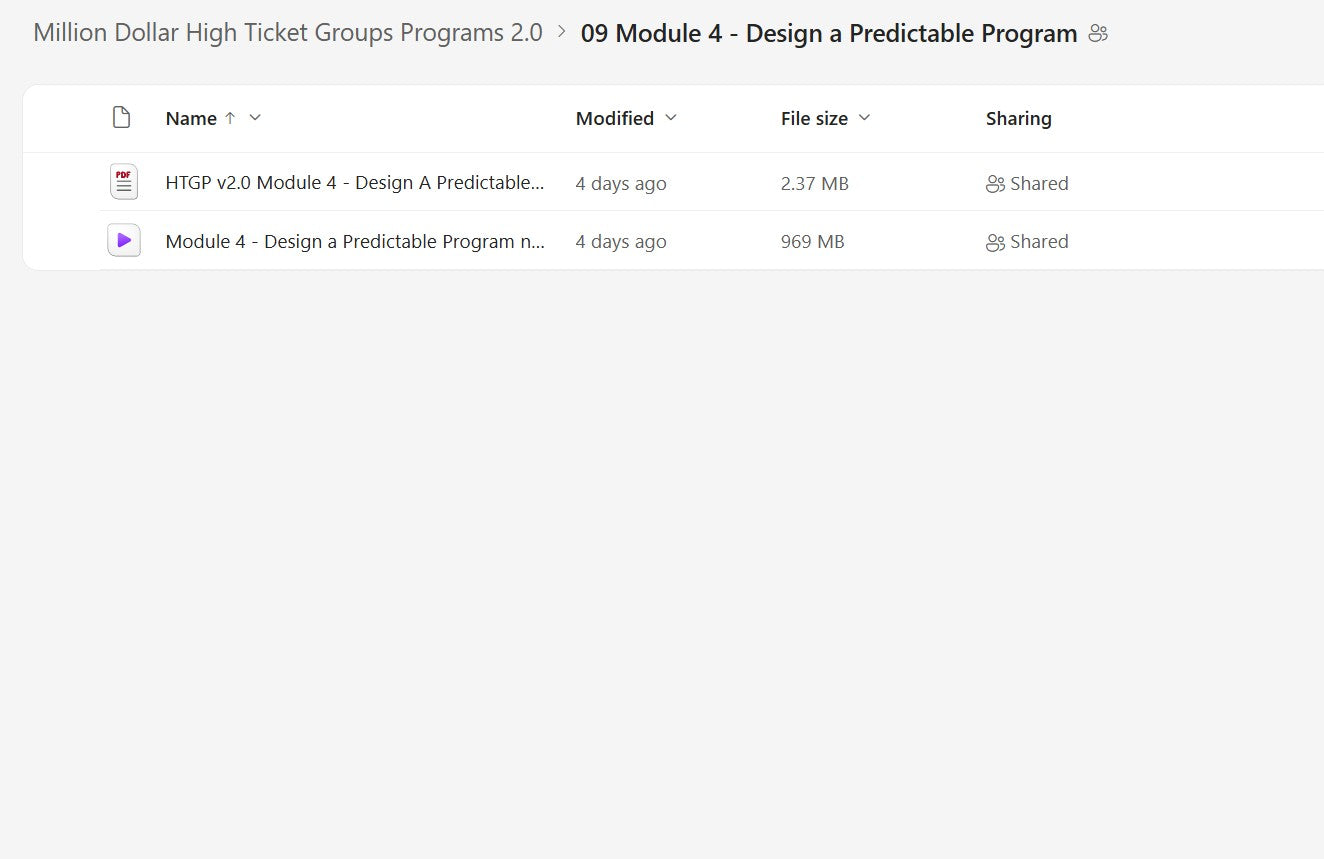The height and width of the screenshot is (859, 1324).
Task: Click the Sharing column header
Action: tap(1018, 118)
